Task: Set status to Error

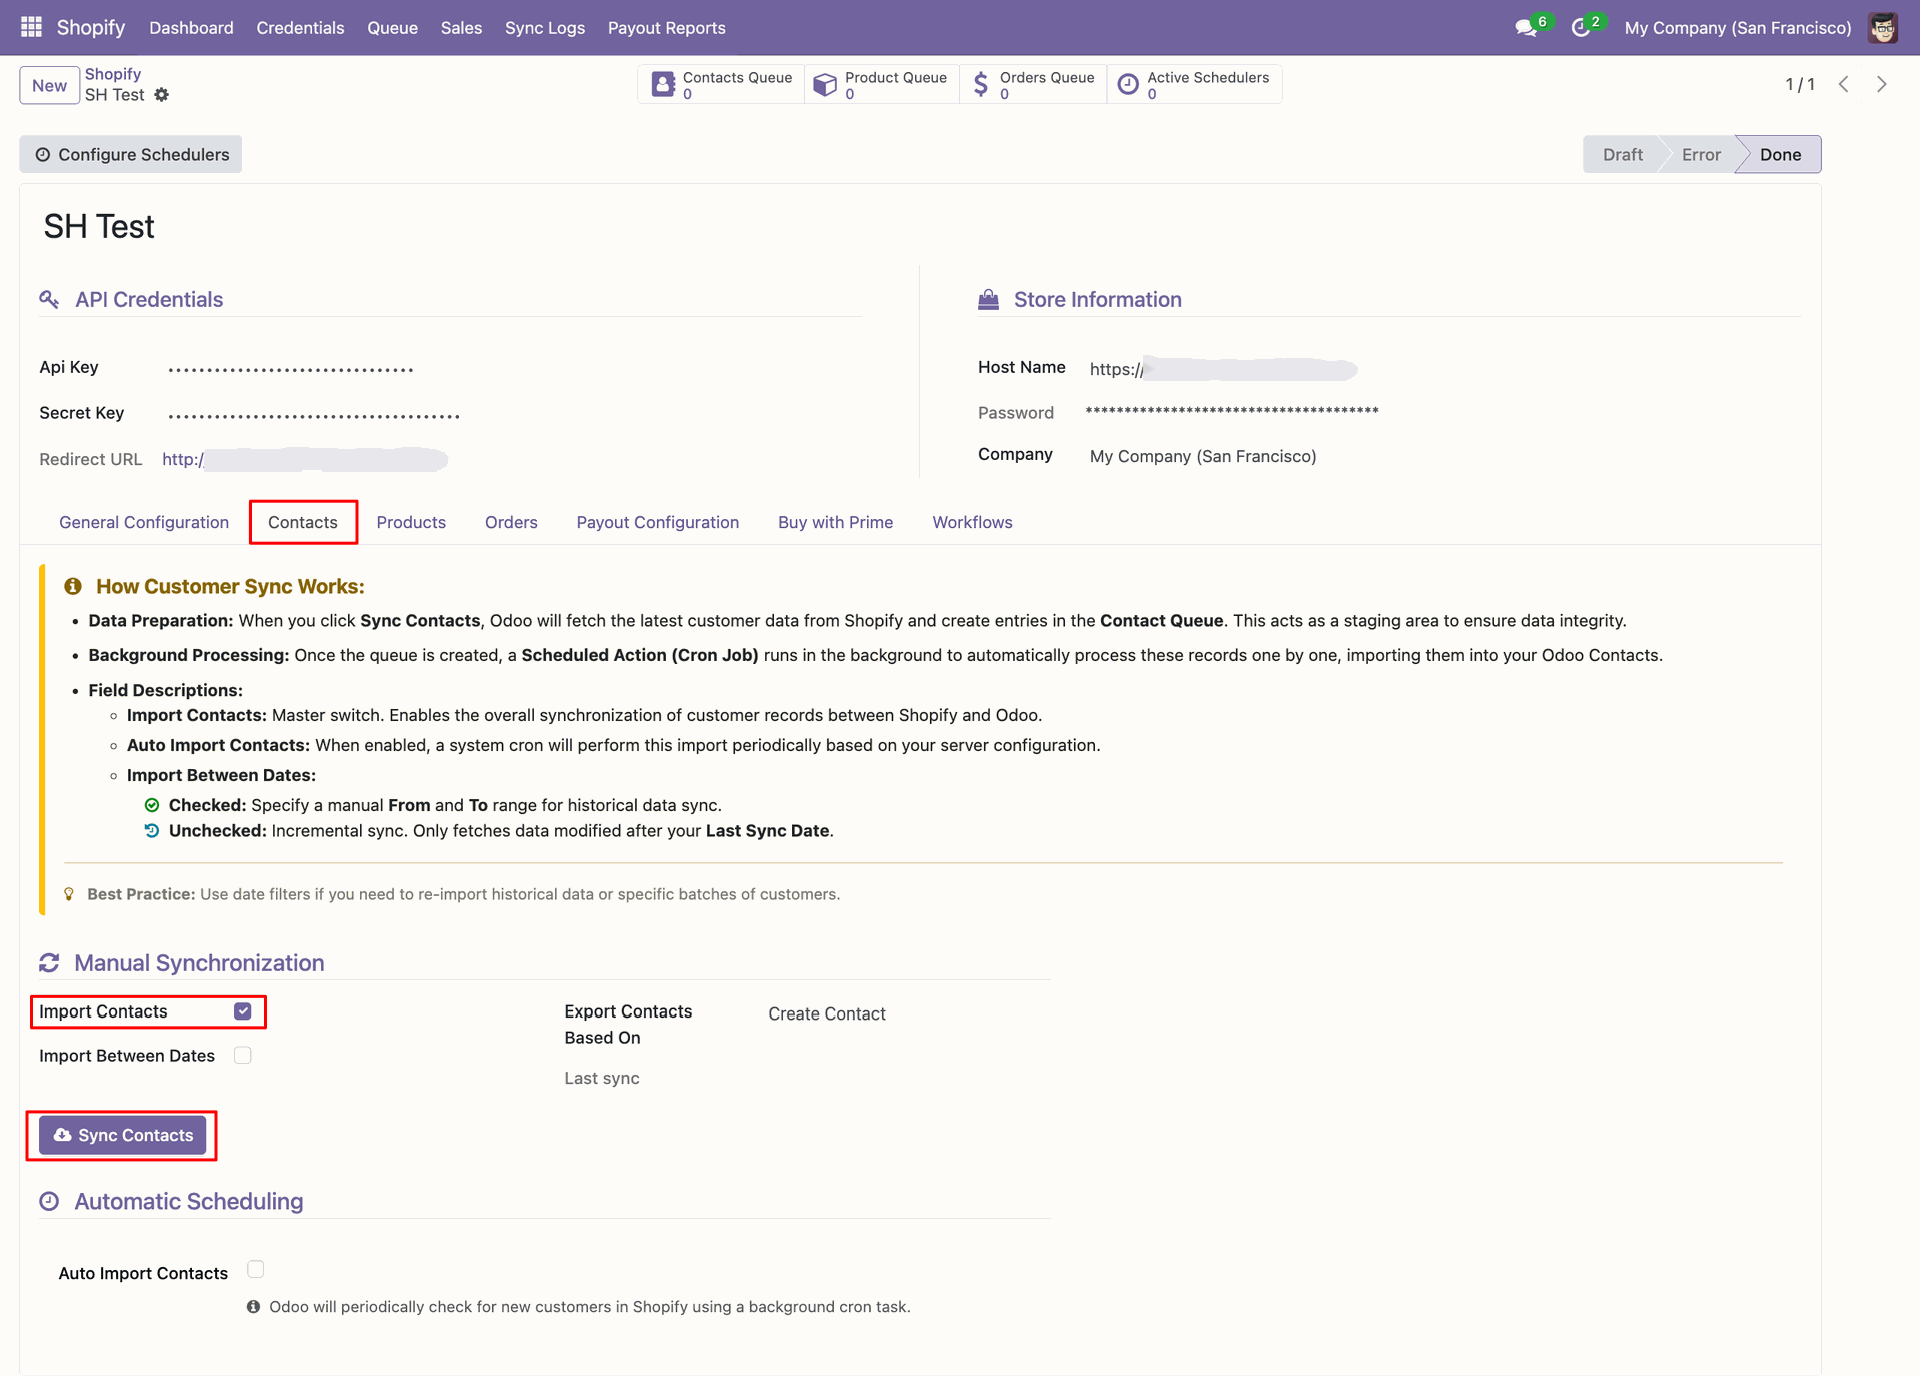Action: click(1701, 154)
